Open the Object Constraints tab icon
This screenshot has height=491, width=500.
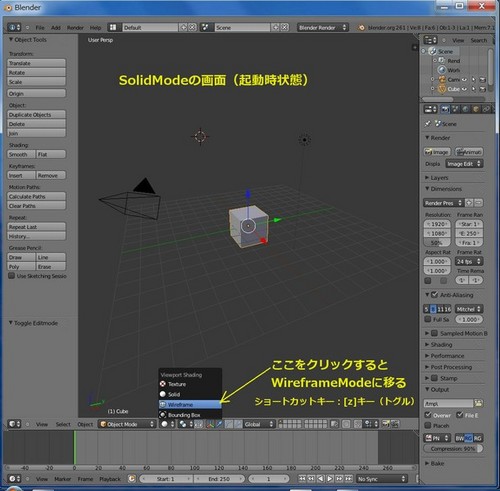(x=486, y=109)
